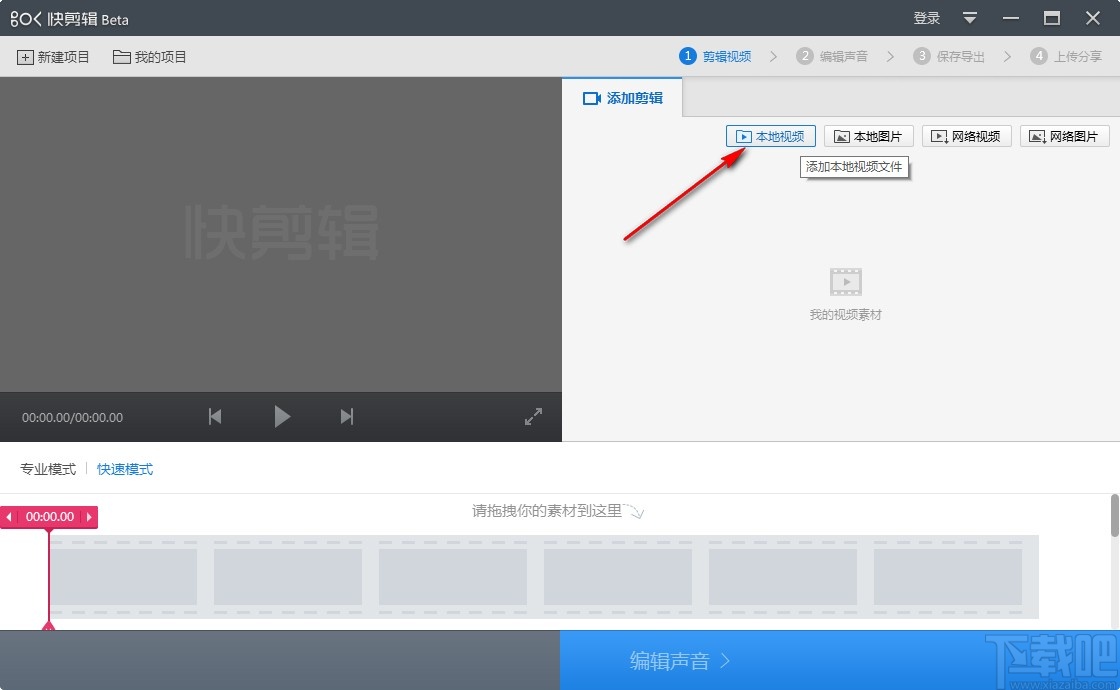Switch to 快速模式
The height and width of the screenshot is (690, 1120).
click(x=125, y=469)
